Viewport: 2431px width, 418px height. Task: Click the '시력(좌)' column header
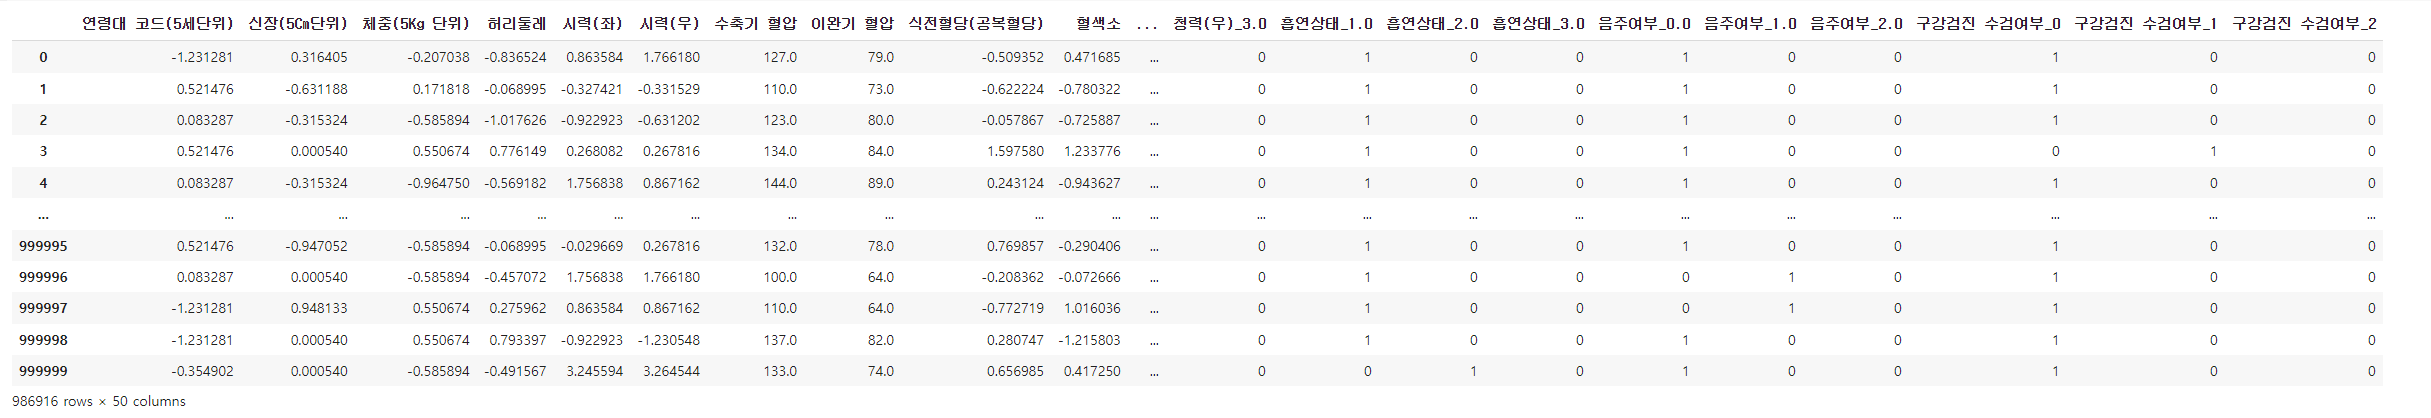coord(593,24)
